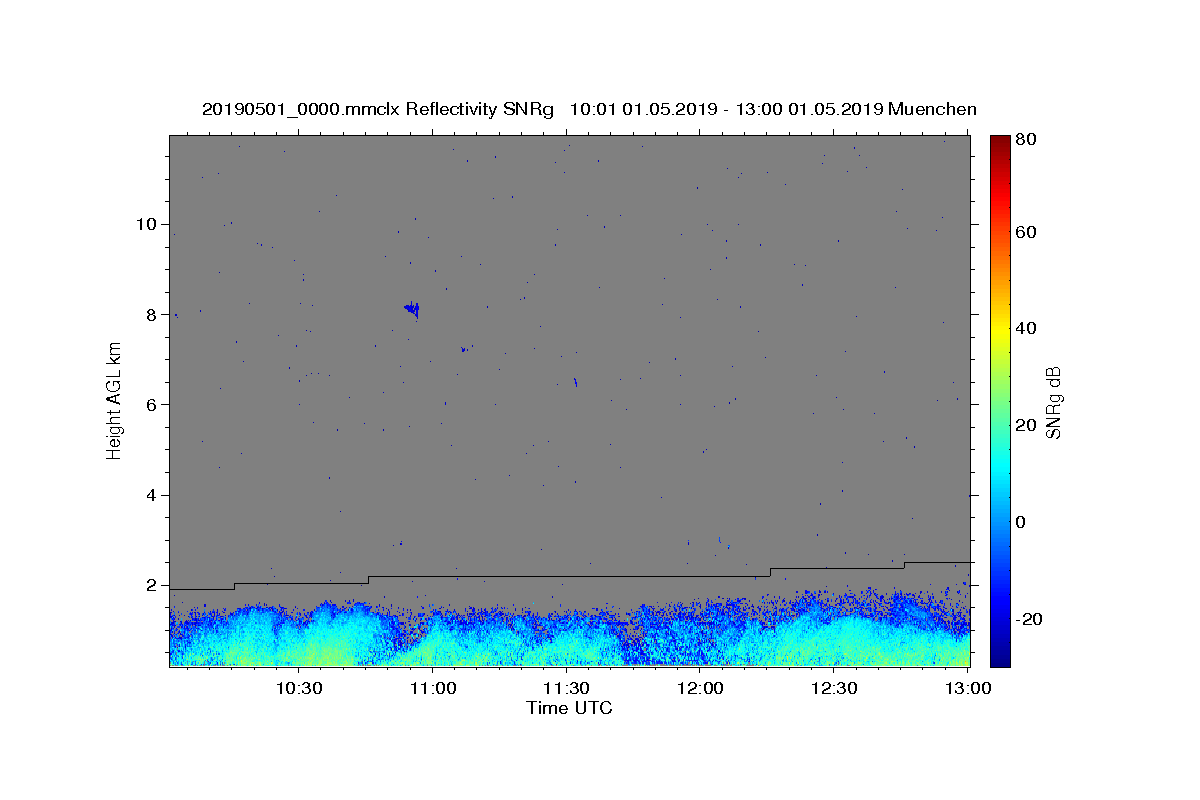Click the '-20' colorbar tick value
This screenshot has height=800, width=1200.
click(x=1030, y=619)
